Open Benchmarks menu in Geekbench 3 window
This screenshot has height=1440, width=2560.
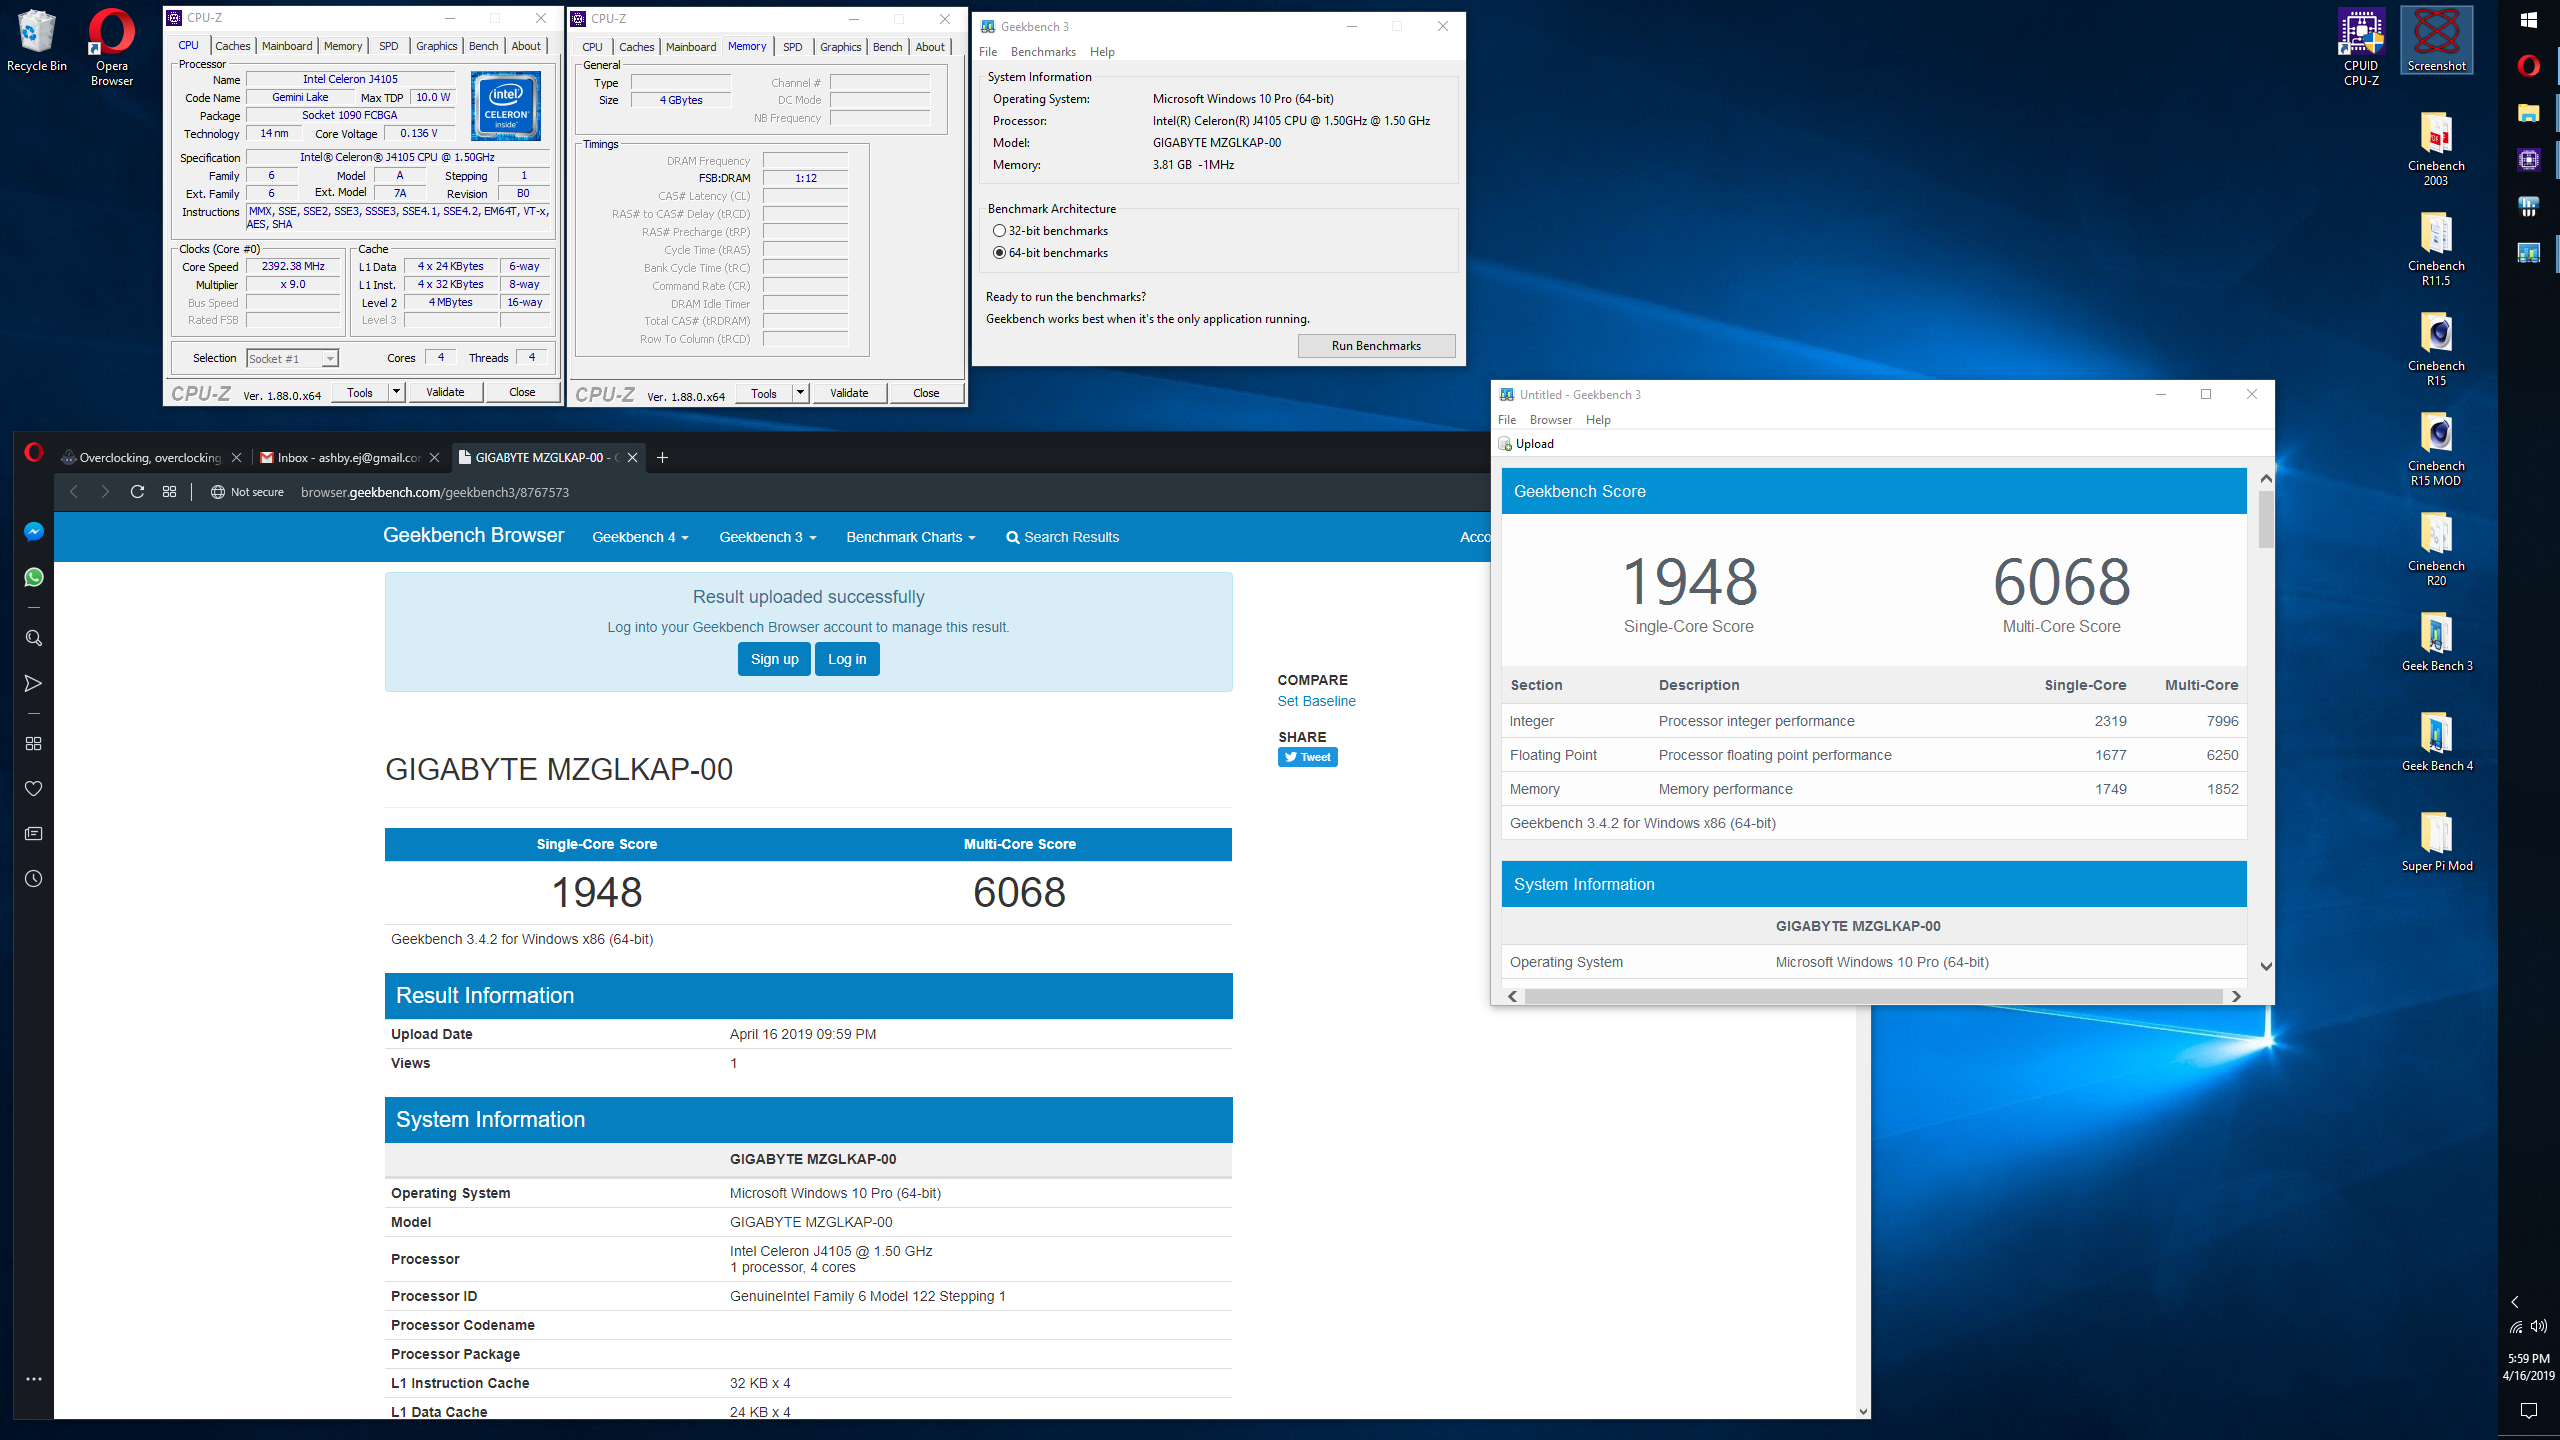[1043, 52]
